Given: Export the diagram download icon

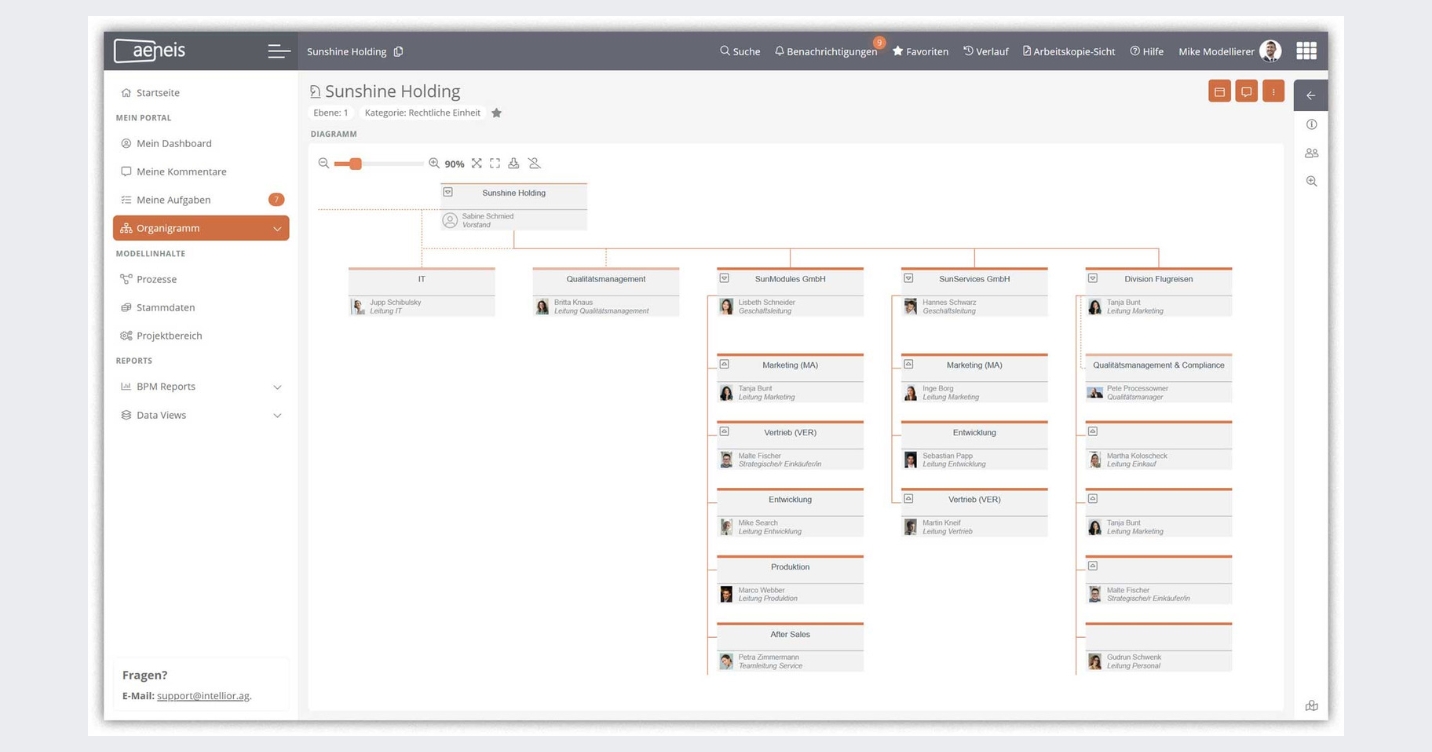Looking at the screenshot, I should 514,163.
